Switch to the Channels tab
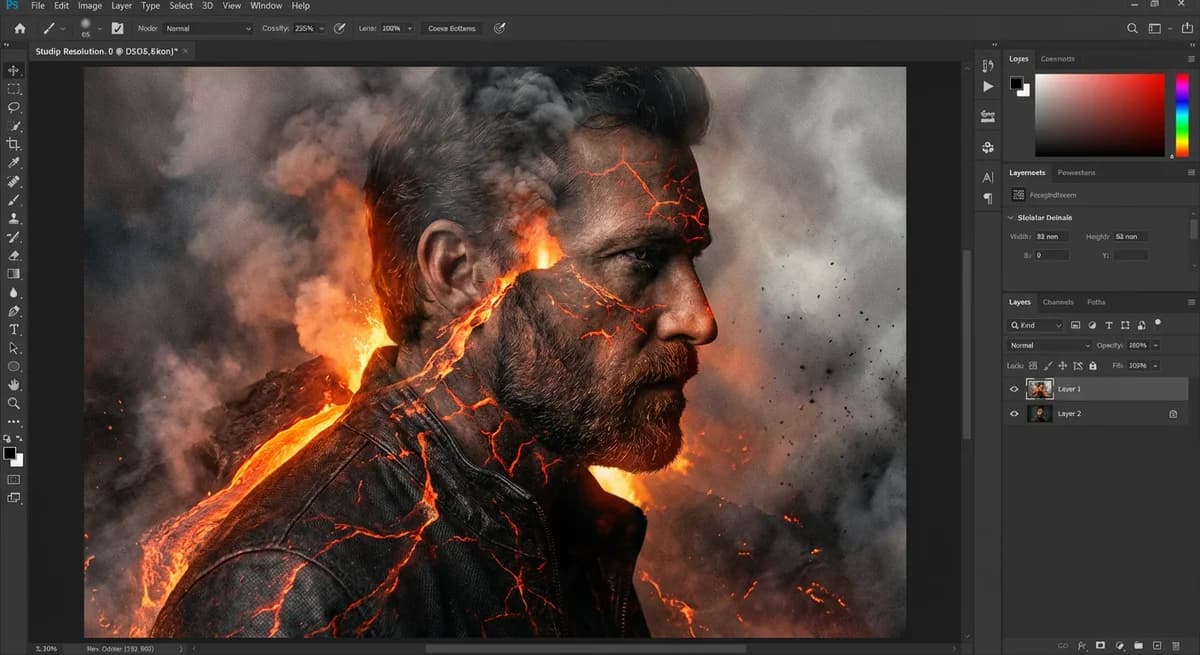Screen dimensions: 1200x655 pos(1057,302)
